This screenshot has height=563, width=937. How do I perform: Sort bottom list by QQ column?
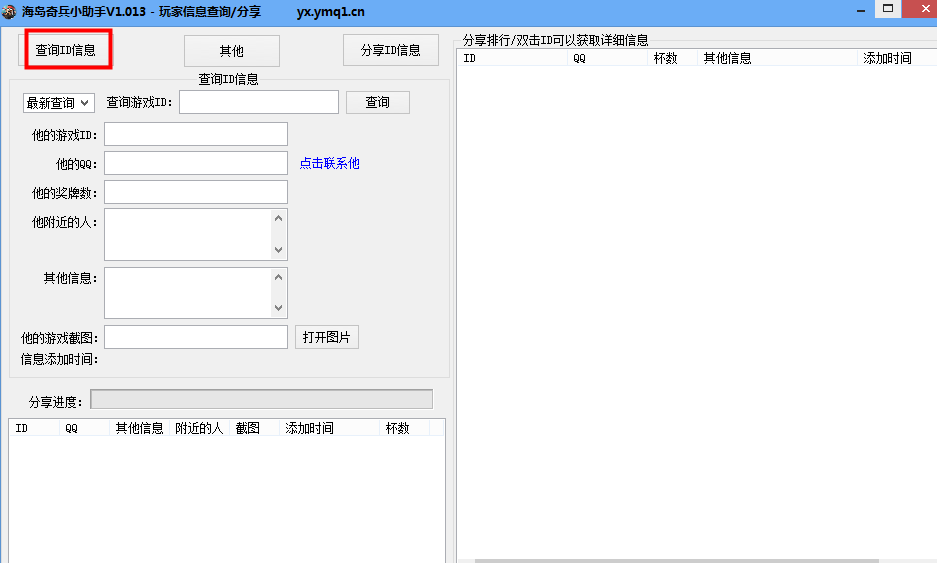click(x=84, y=428)
